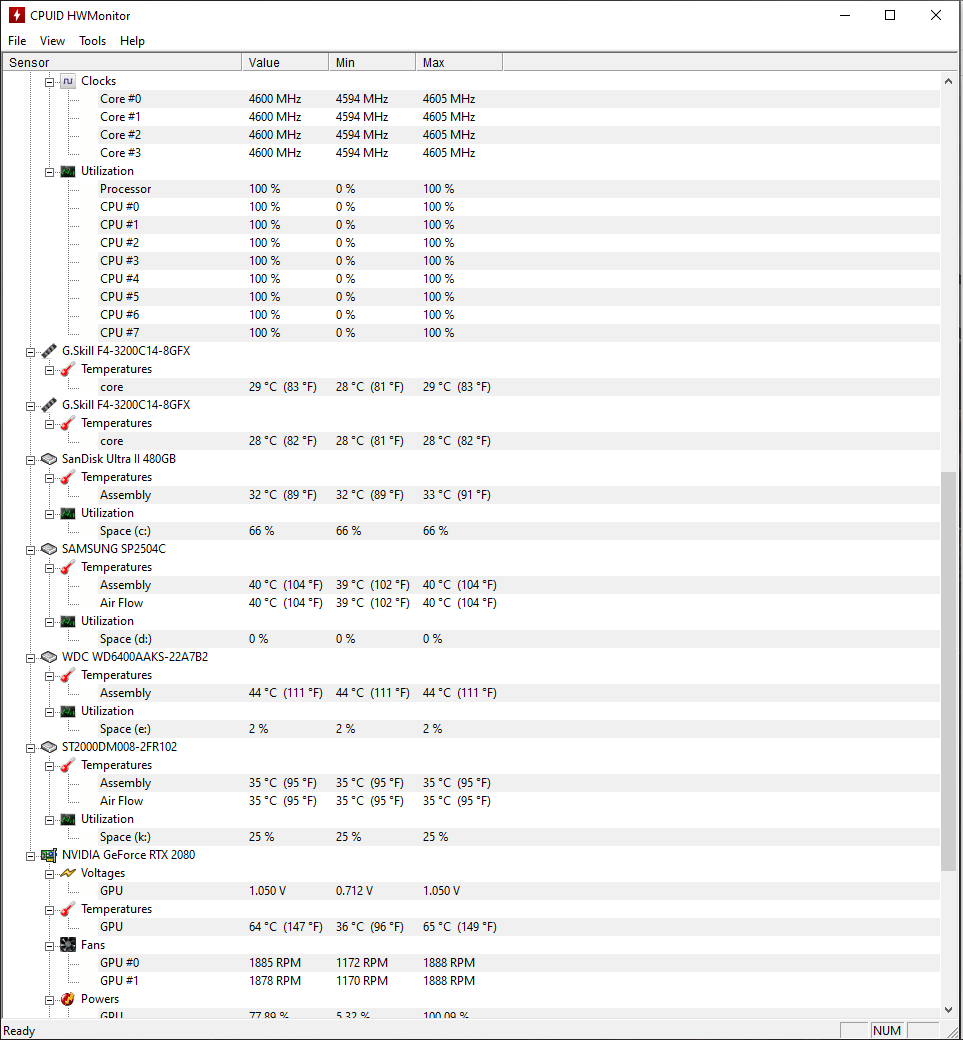The width and height of the screenshot is (963, 1040).
Task: Click the SanDisk Ultra II 480GB drive icon
Action: click(49, 459)
